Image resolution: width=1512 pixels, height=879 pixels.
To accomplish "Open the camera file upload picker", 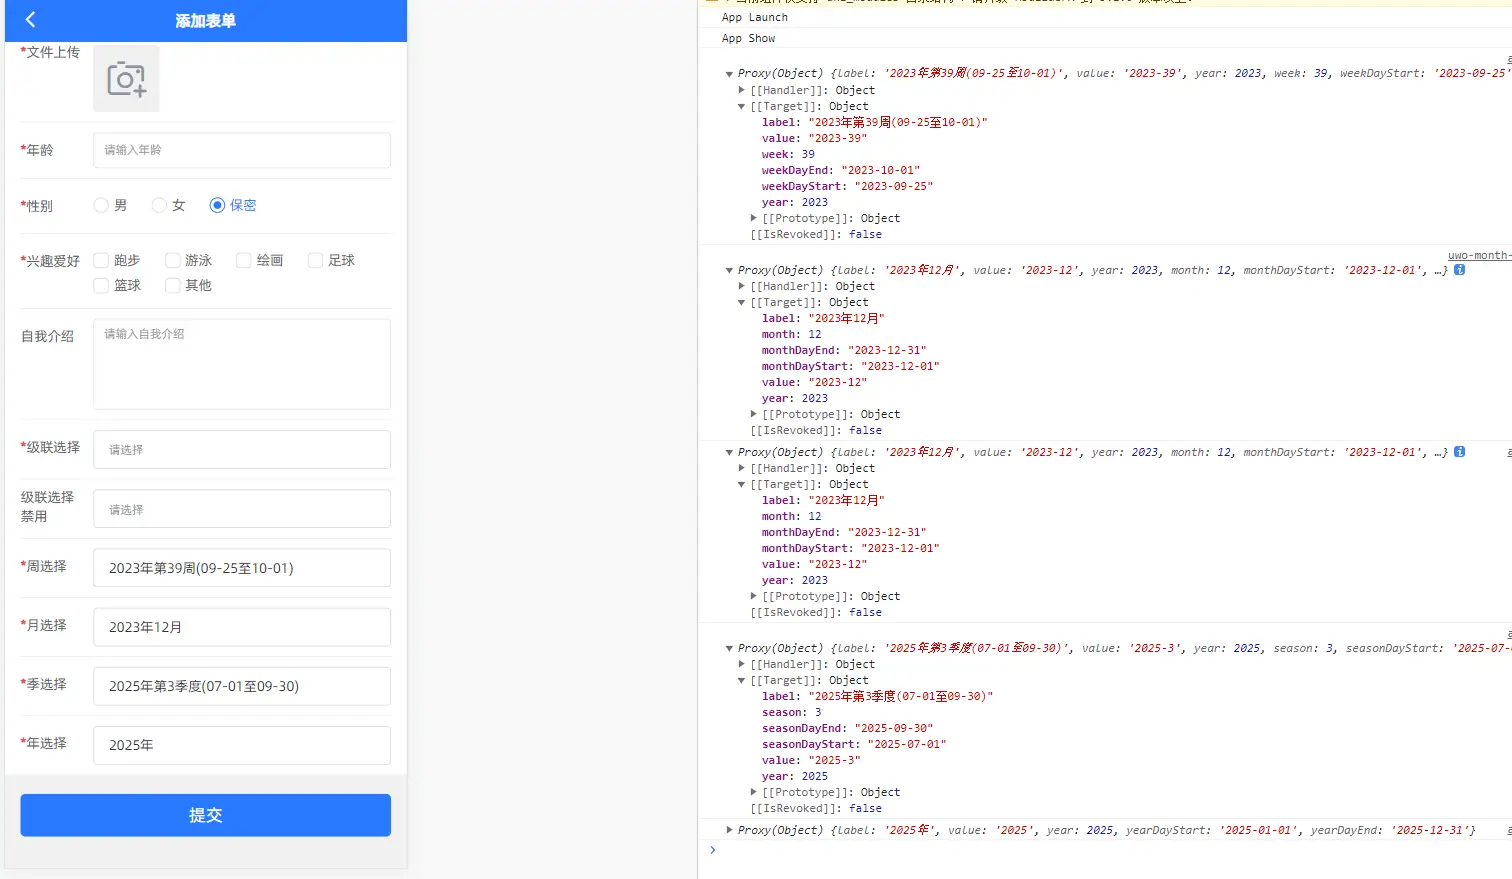I will pos(126,79).
